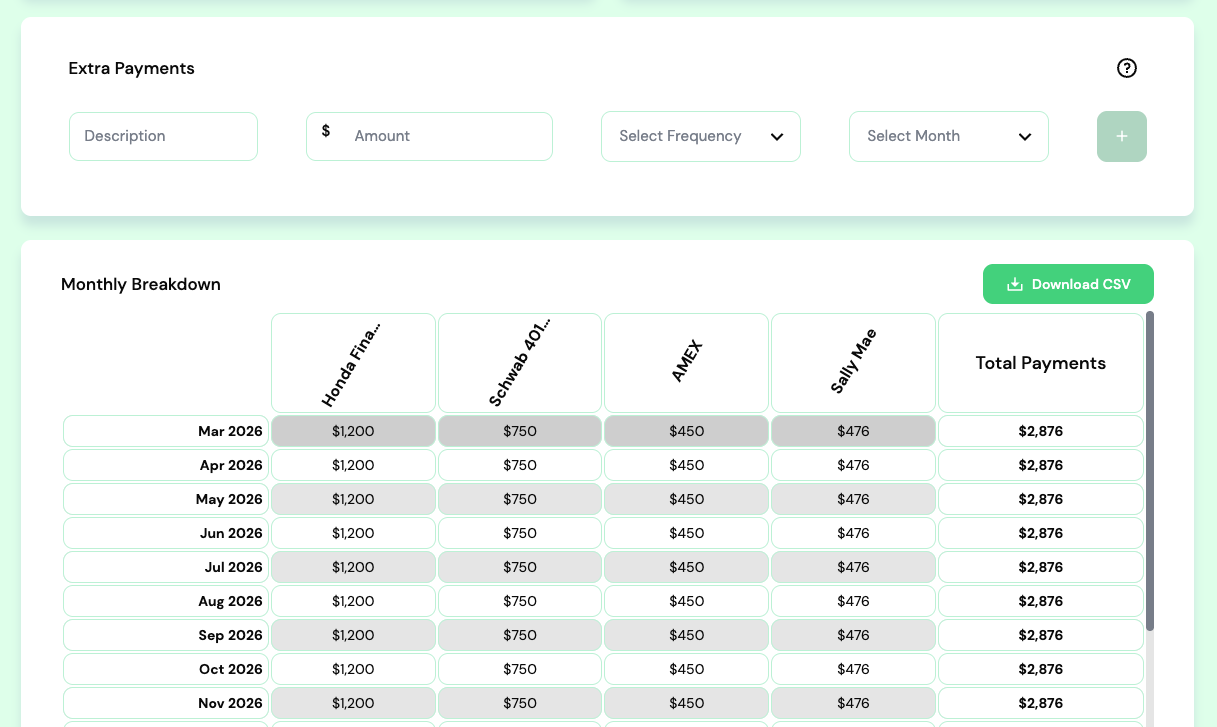This screenshot has height=727, width=1217.
Task: Select the Jun 2026 row label
Action: (x=166, y=533)
